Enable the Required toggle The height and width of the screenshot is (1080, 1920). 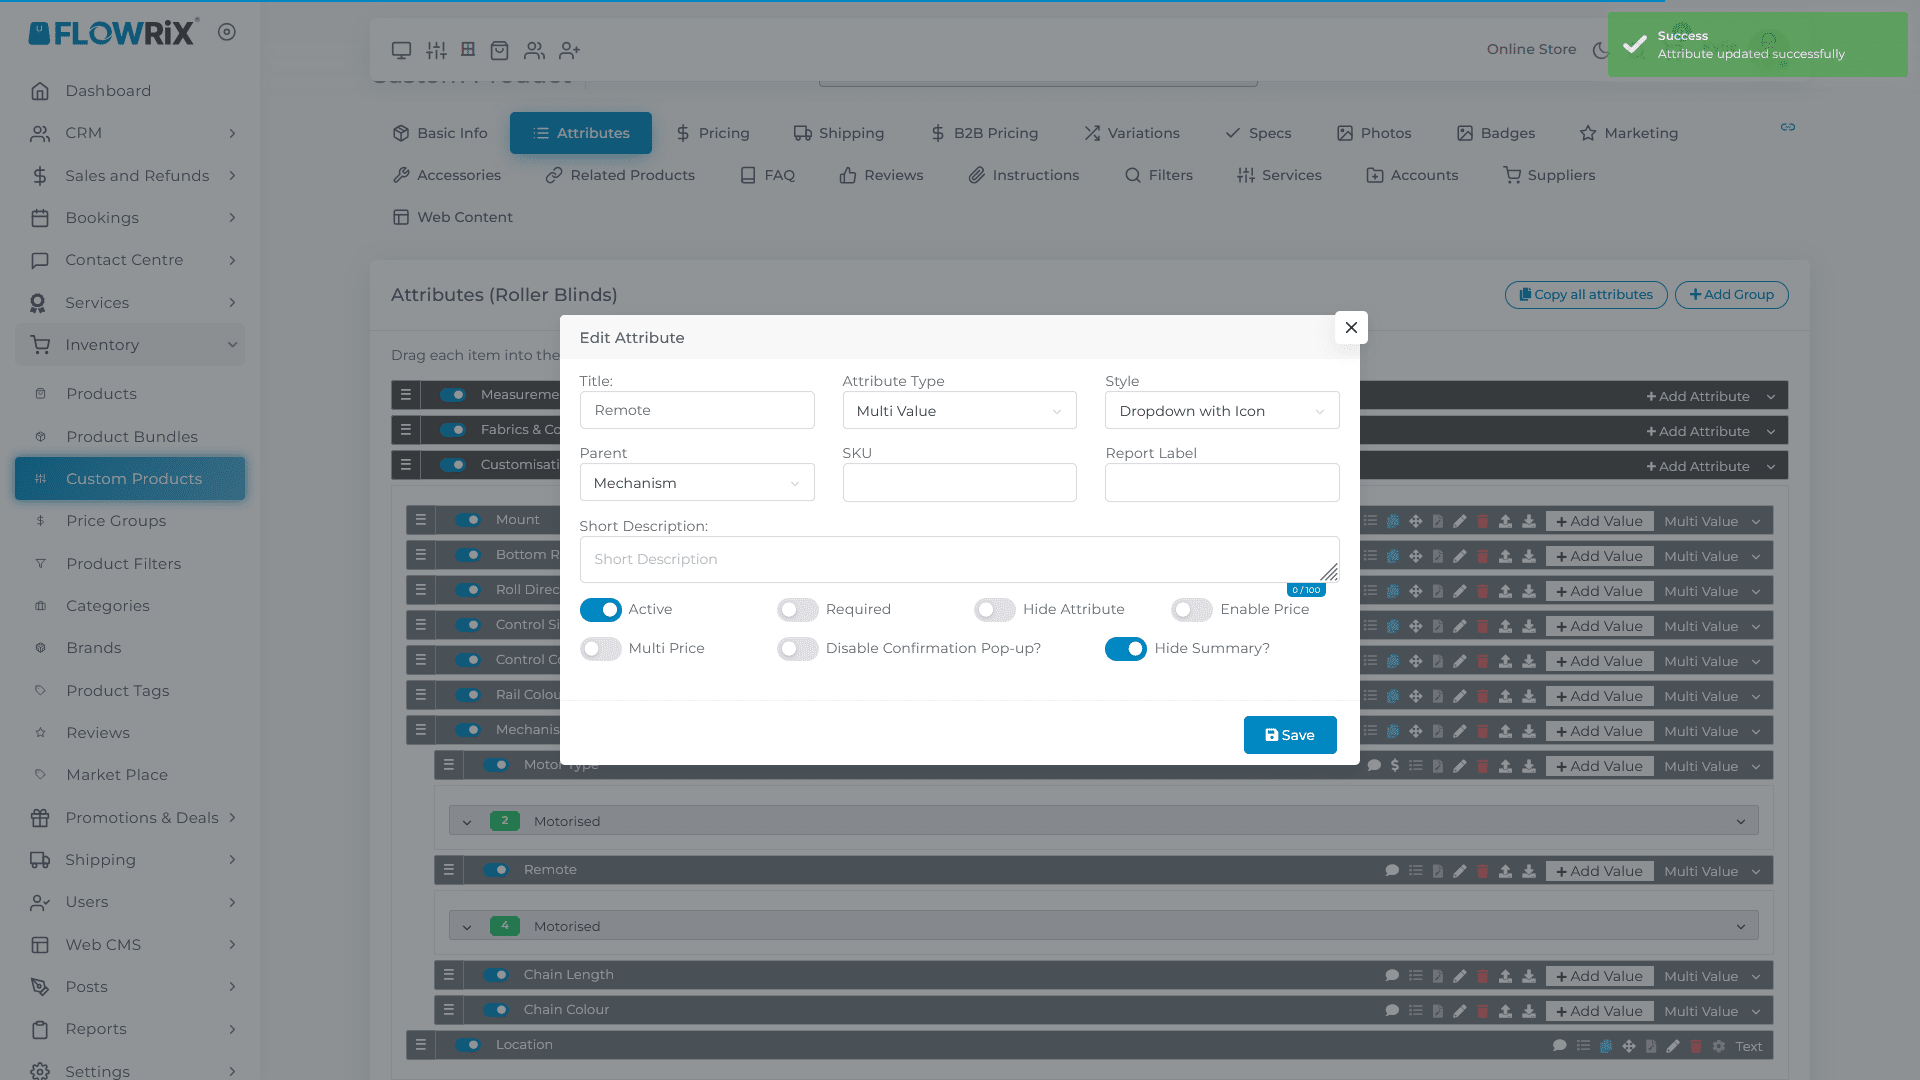click(797, 610)
